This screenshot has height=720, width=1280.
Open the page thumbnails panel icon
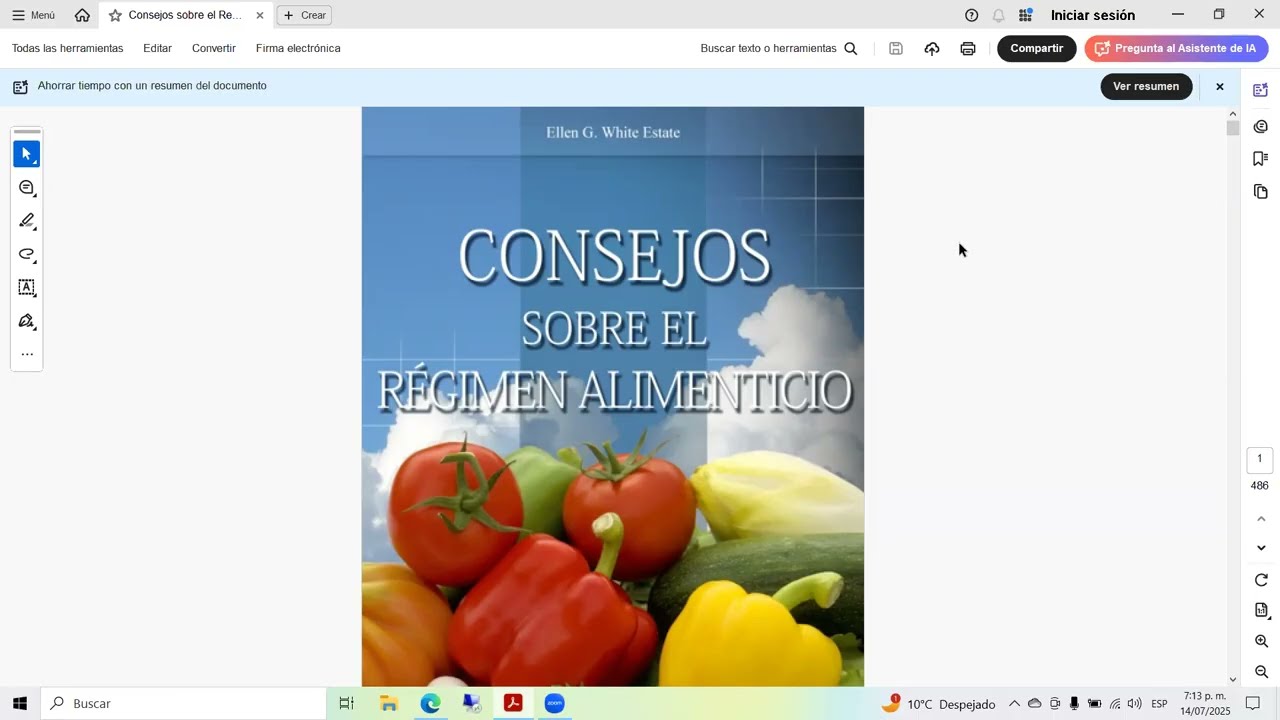(x=1261, y=191)
